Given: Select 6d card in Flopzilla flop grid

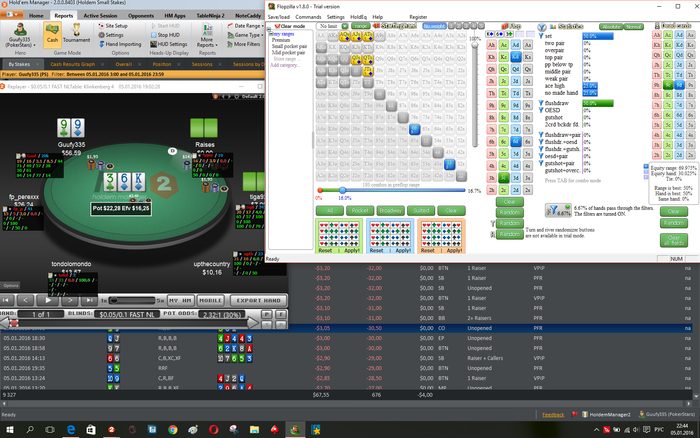Looking at the screenshot, I should tap(516, 142).
